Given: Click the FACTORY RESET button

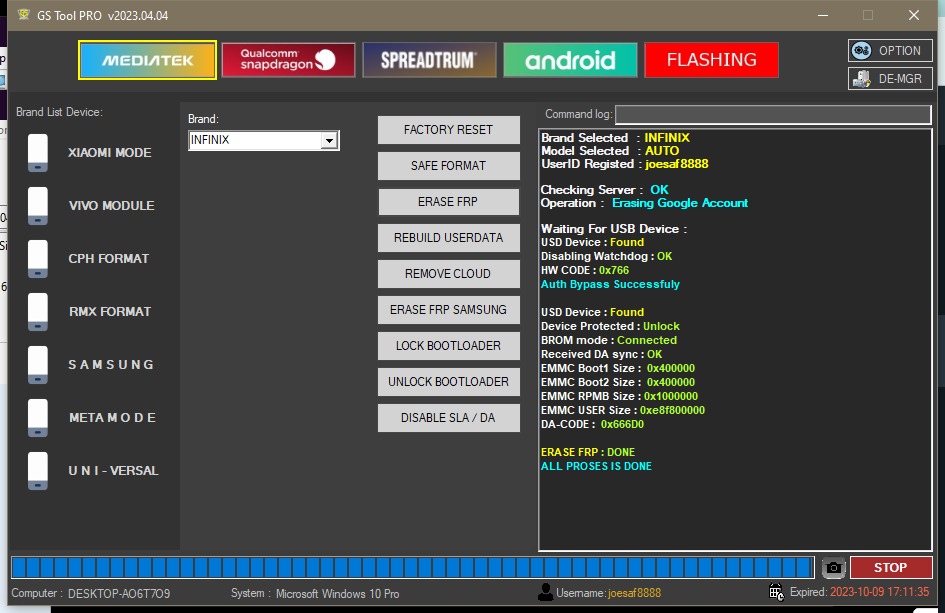Looking at the screenshot, I should point(448,130).
